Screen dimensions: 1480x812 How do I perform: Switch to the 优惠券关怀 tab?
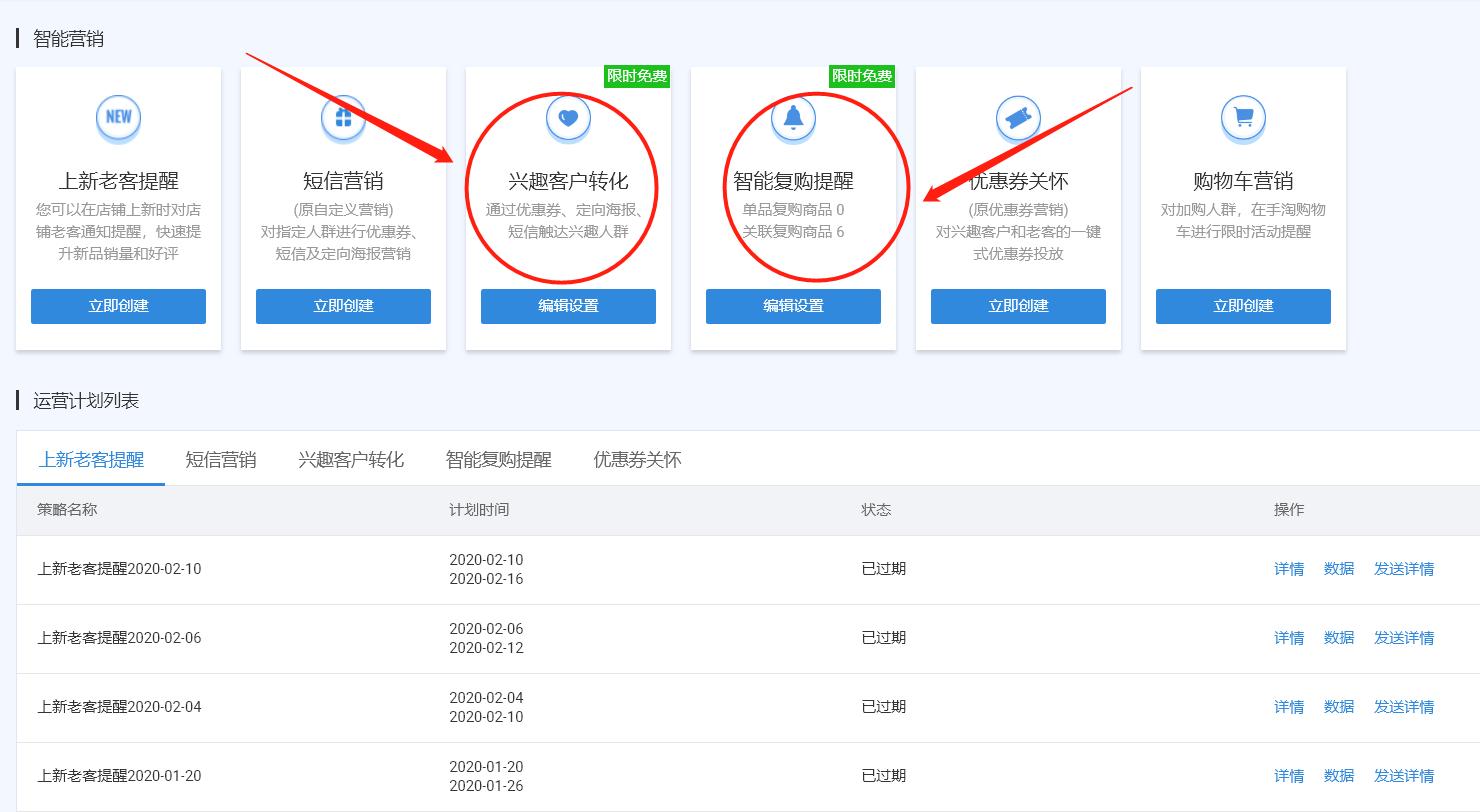[637, 460]
